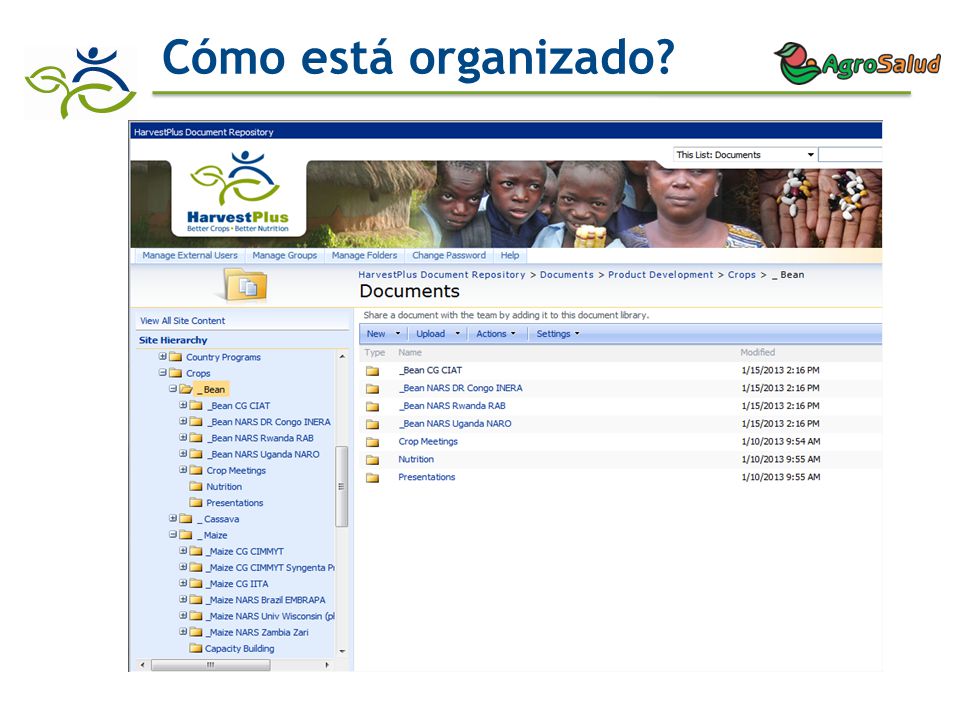Click the Site Hierarchy heading
Screen dimensions: 960x720
click(x=173, y=340)
